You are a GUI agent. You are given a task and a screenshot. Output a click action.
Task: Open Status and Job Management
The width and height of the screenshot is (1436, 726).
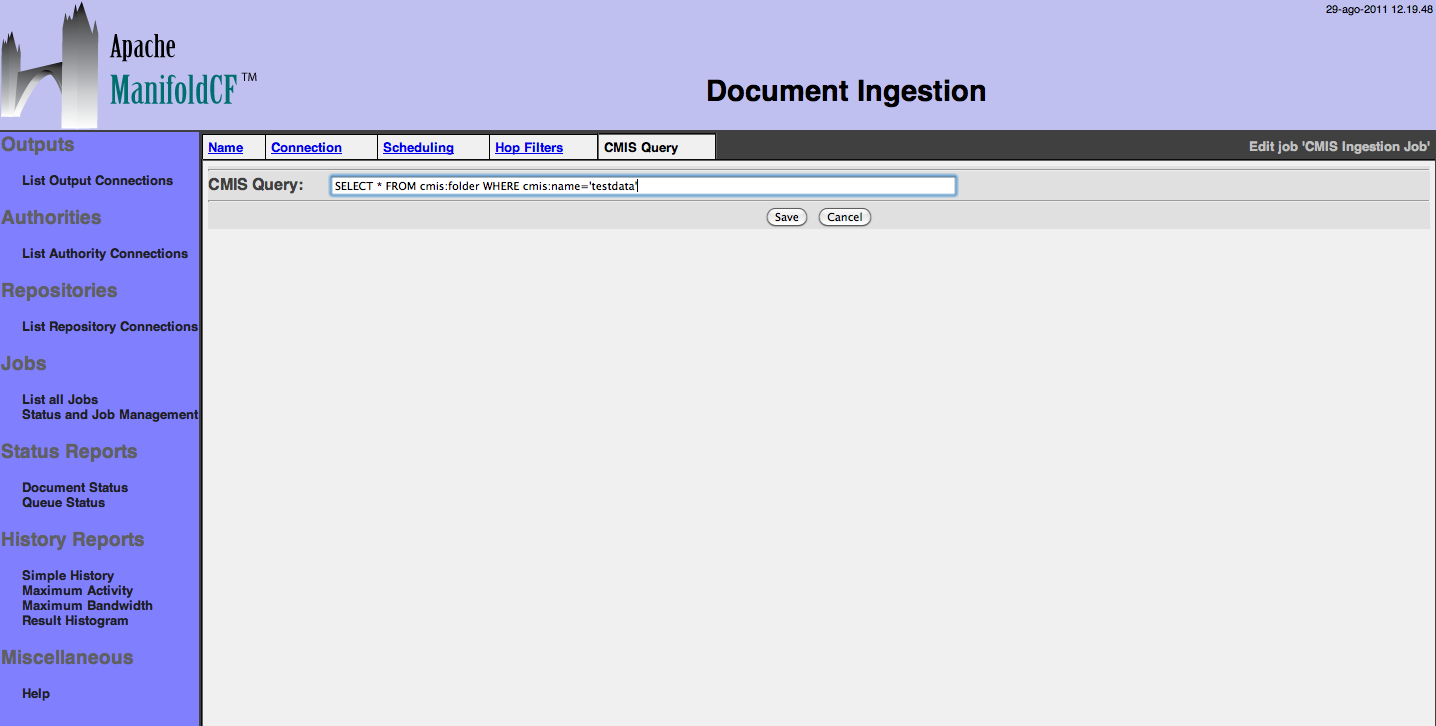(x=110, y=415)
